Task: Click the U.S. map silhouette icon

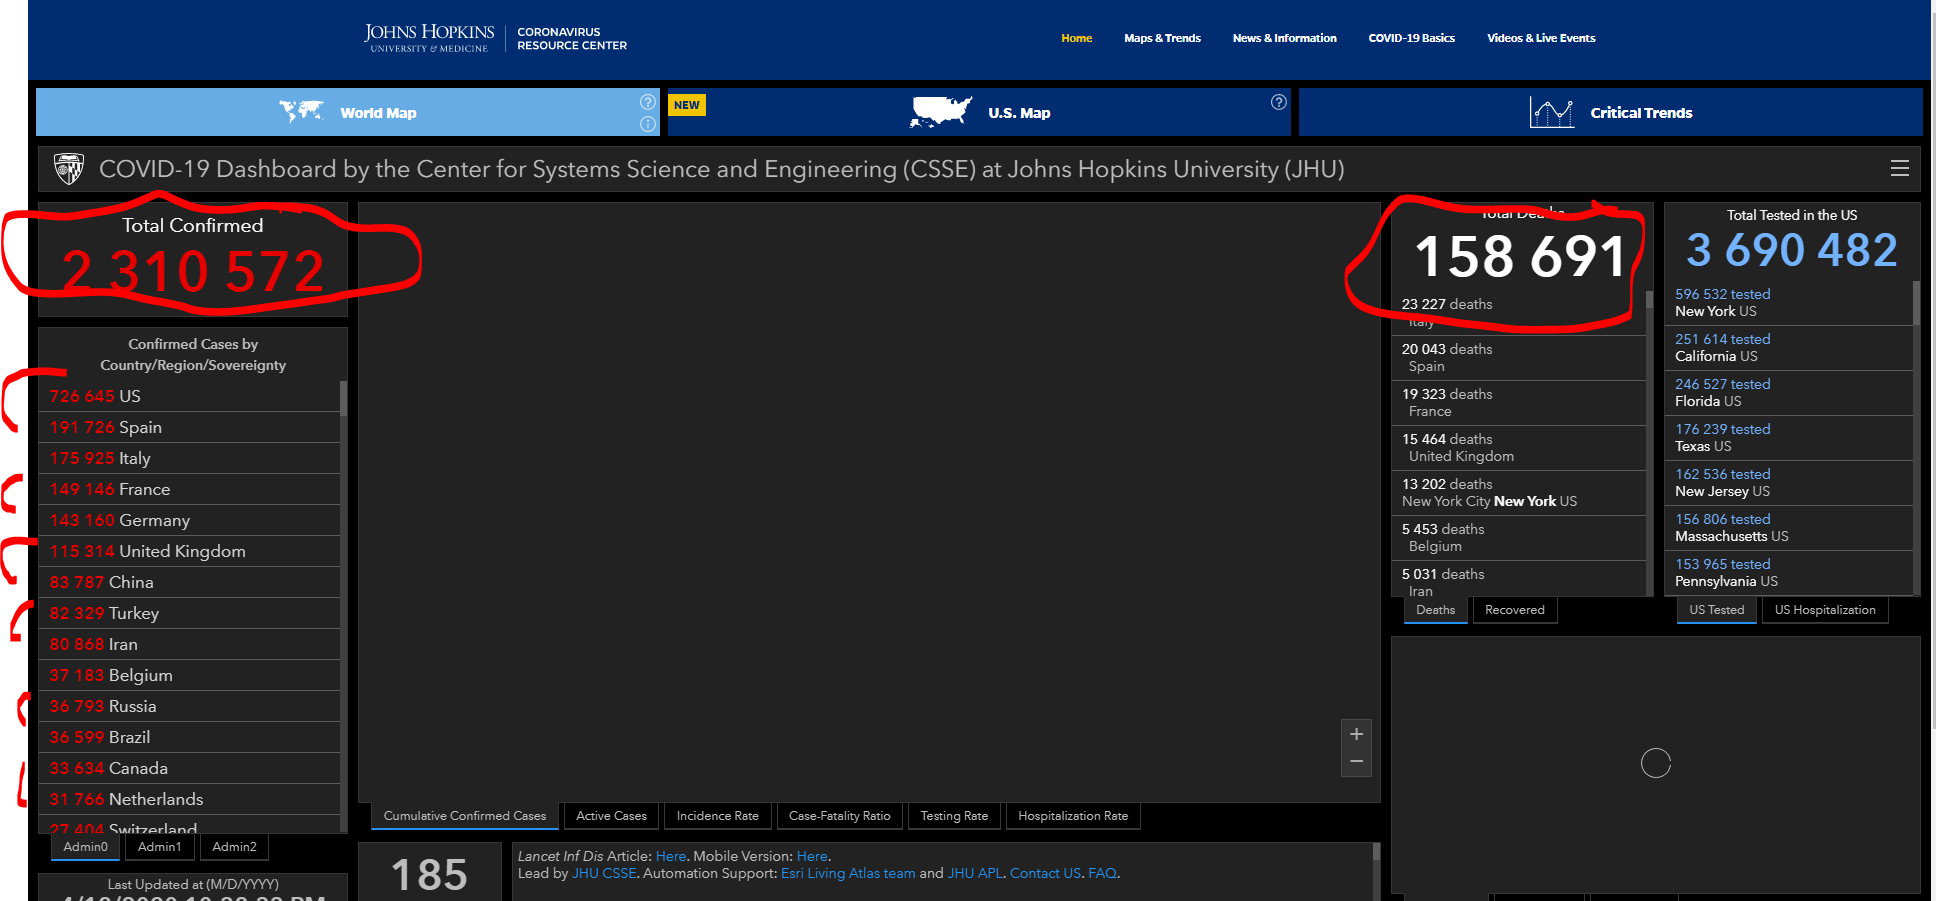Action: (941, 112)
